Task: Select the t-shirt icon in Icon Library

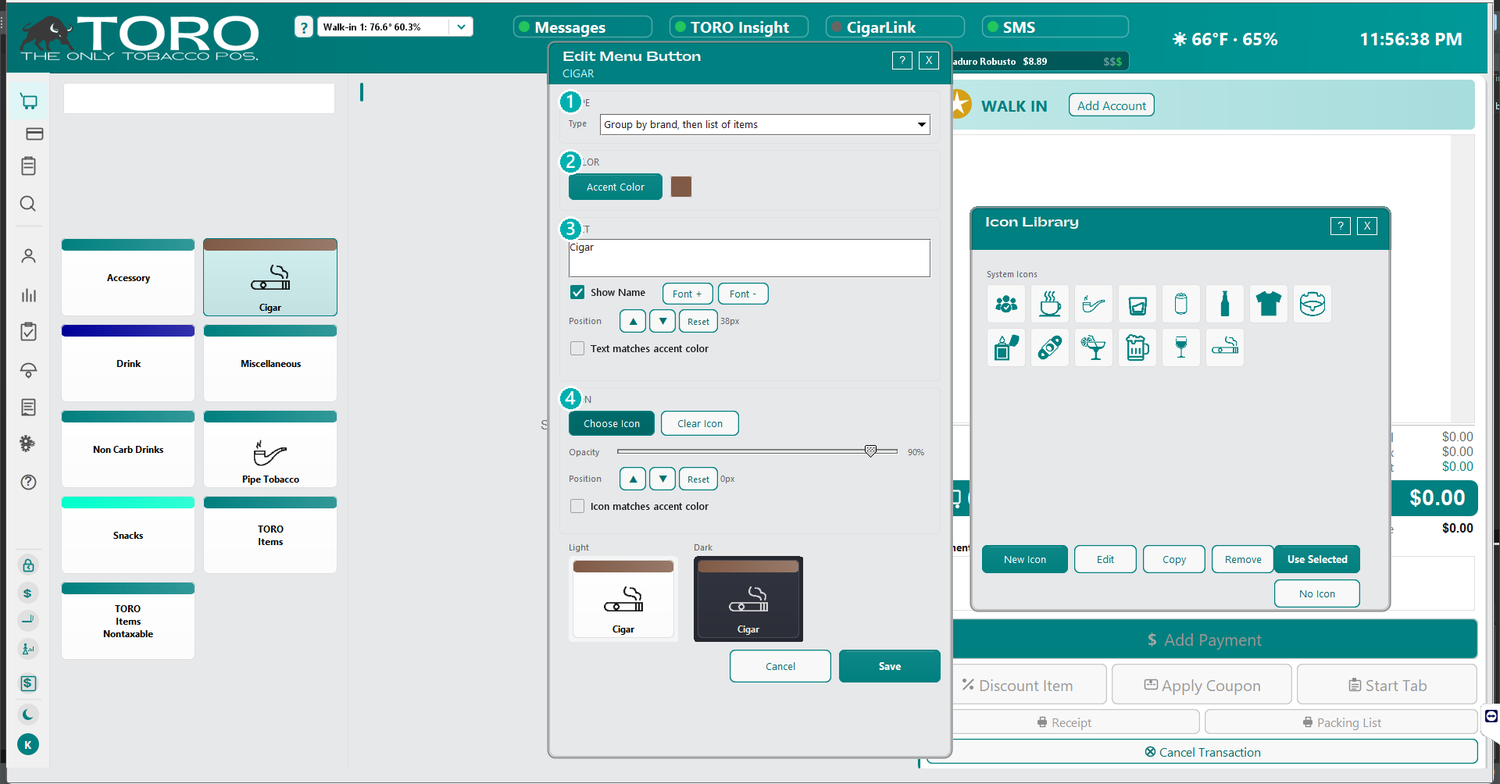Action: pyautogui.click(x=1269, y=303)
